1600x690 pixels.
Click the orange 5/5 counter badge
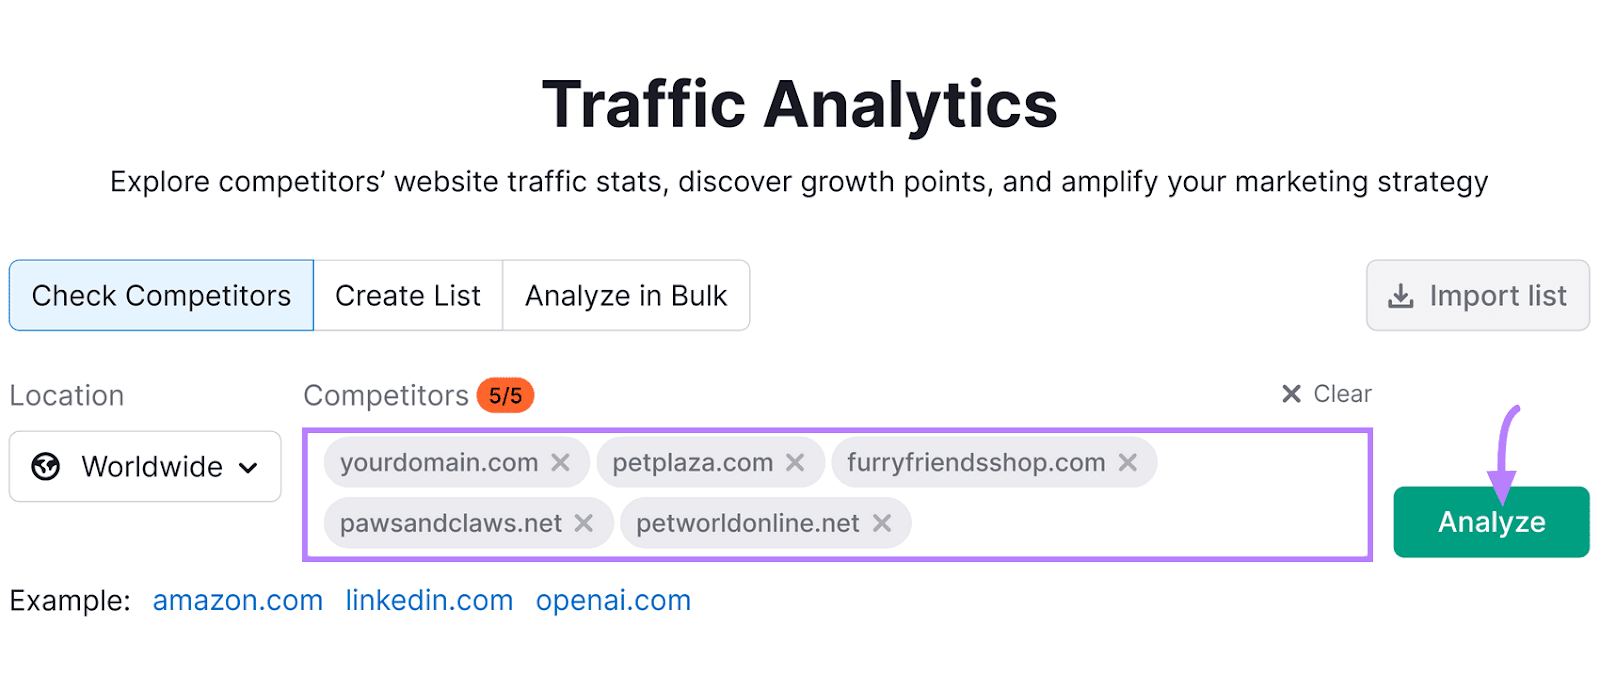(507, 395)
